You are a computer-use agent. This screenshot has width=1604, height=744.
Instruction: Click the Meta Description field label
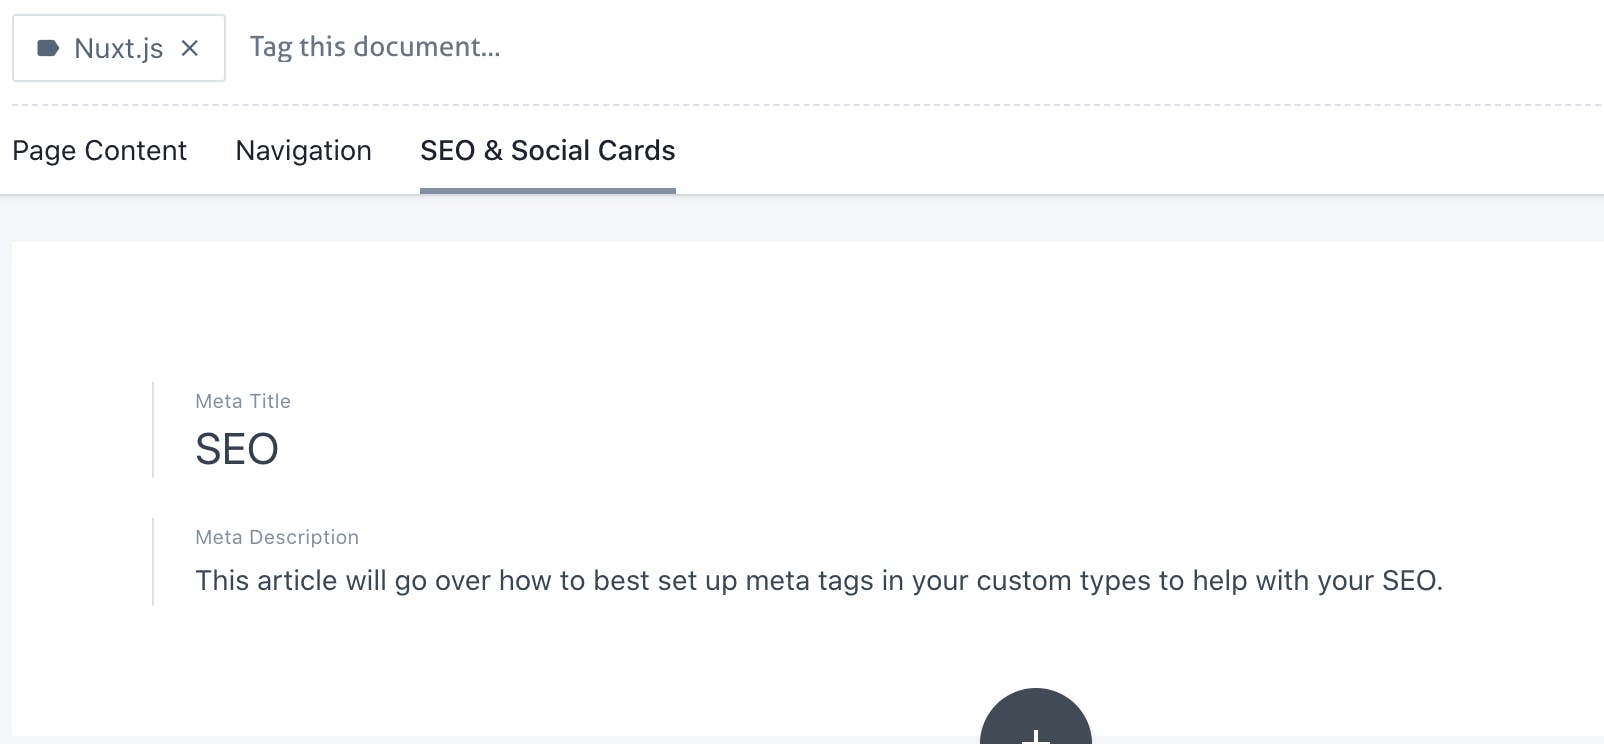tap(277, 537)
